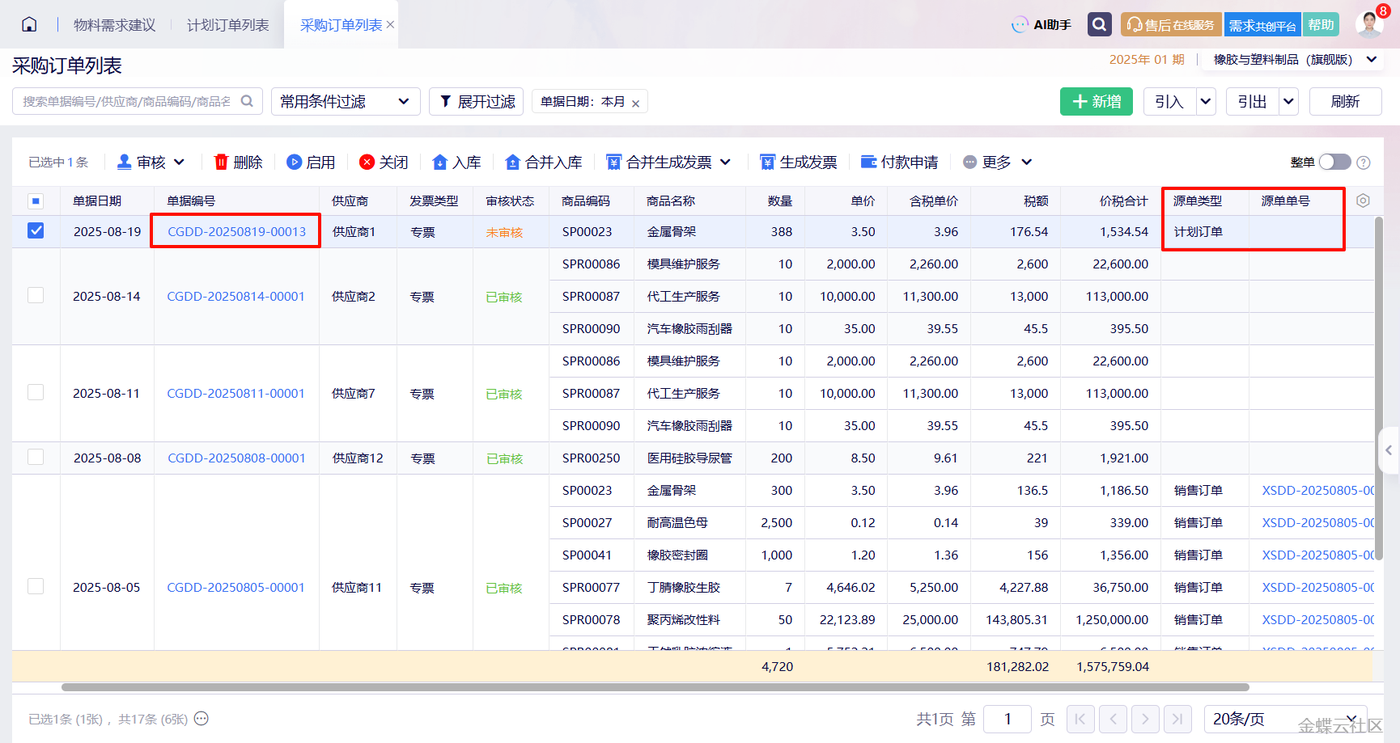The image size is (1400, 743).
Task: Open the 帮助 help button
Action: point(1321,25)
